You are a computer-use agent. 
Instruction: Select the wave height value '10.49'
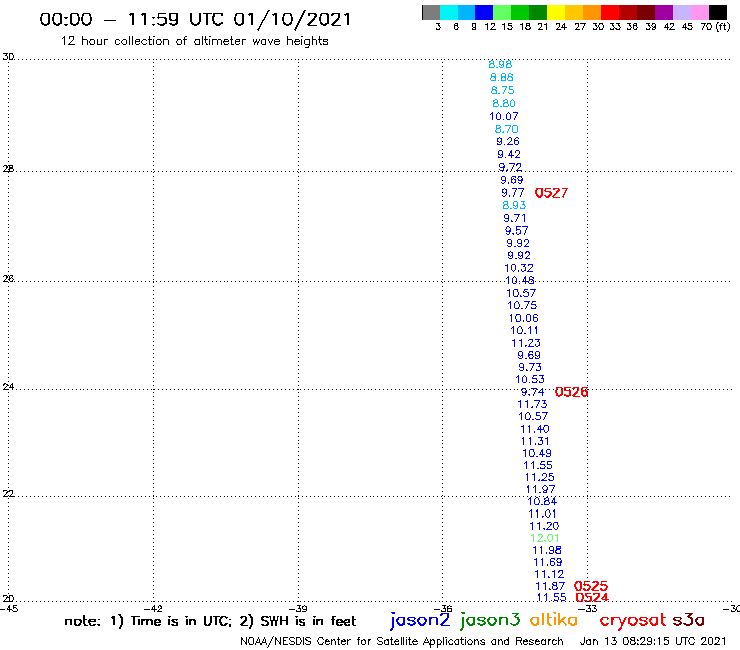[537, 454]
